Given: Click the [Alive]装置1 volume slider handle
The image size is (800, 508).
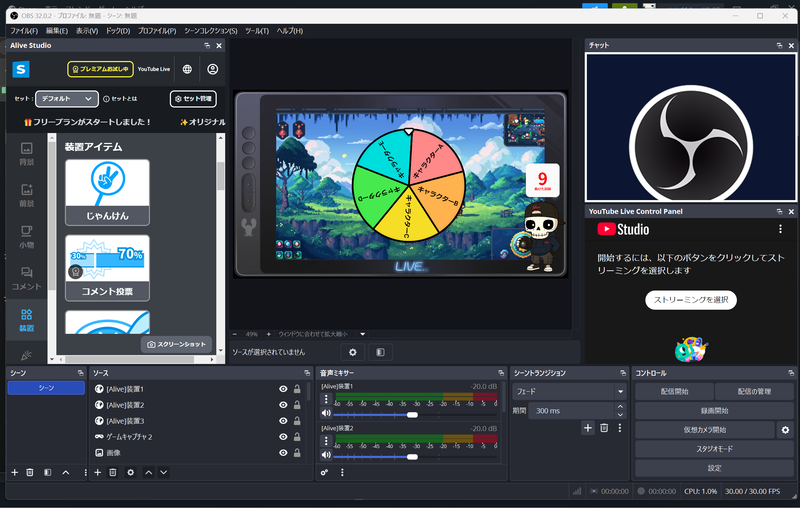Looking at the screenshot, I should [412, 415].
